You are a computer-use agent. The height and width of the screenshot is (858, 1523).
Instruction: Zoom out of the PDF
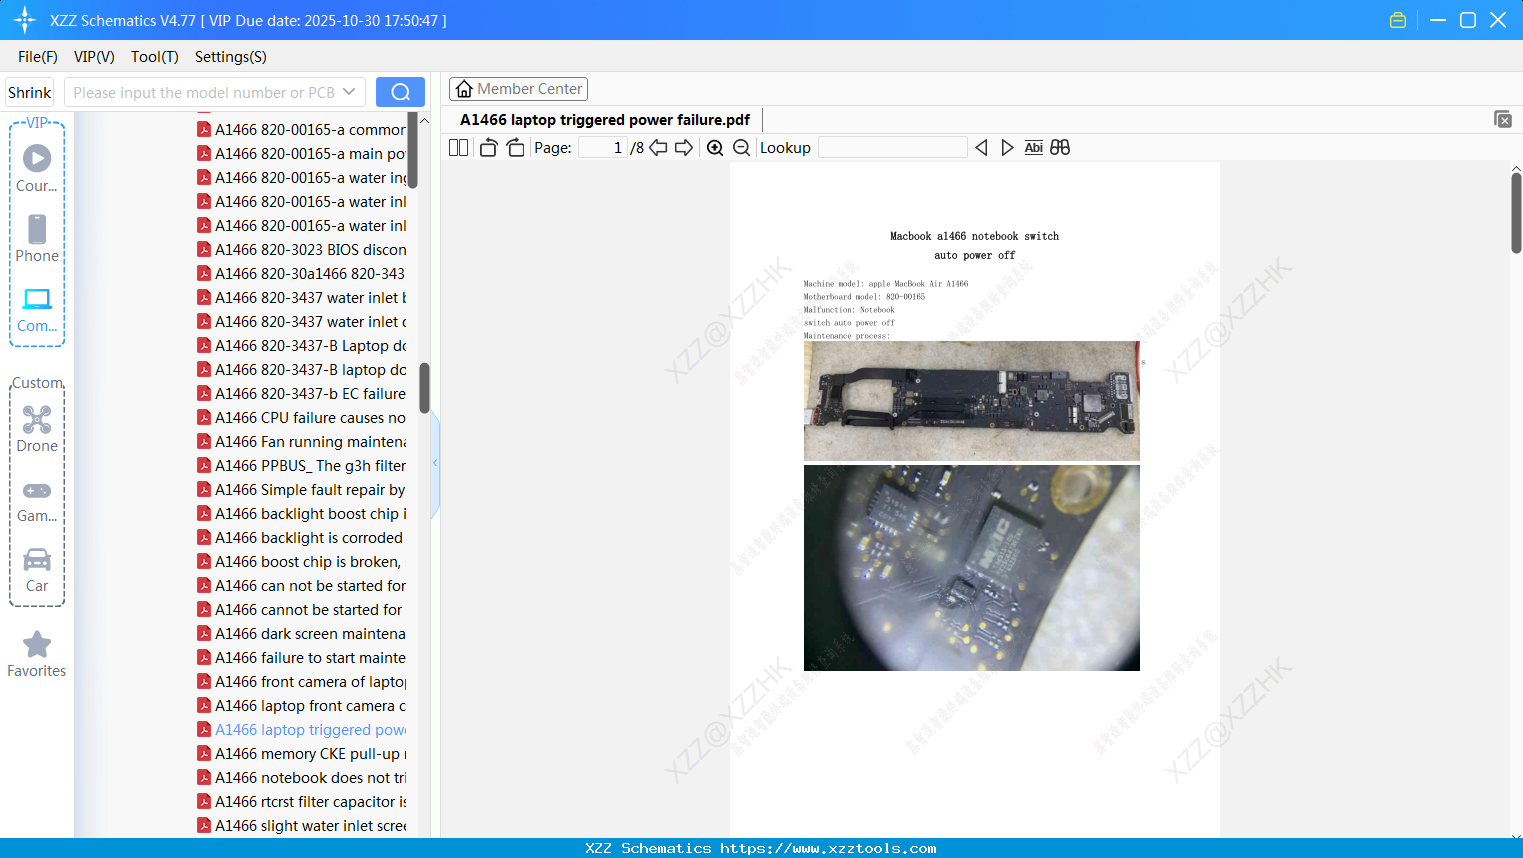point(741,148)
